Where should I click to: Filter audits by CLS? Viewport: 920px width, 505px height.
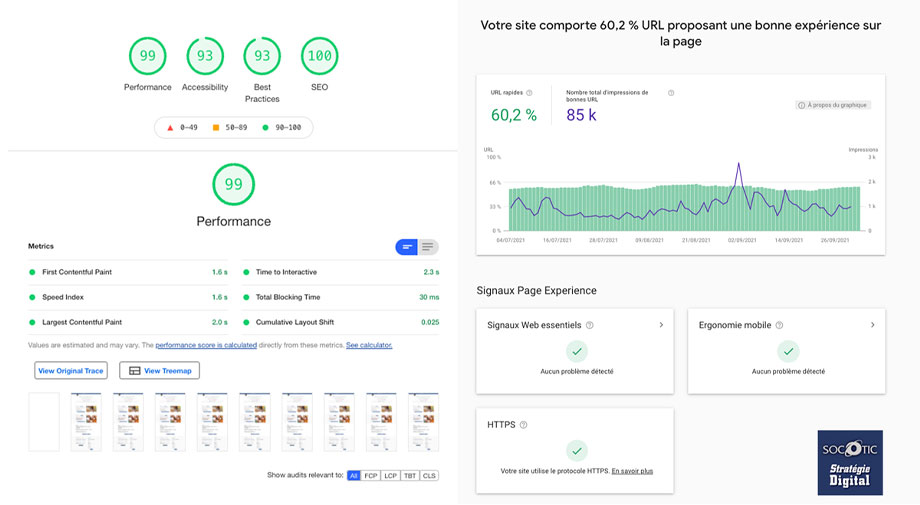tap(429, 476)
